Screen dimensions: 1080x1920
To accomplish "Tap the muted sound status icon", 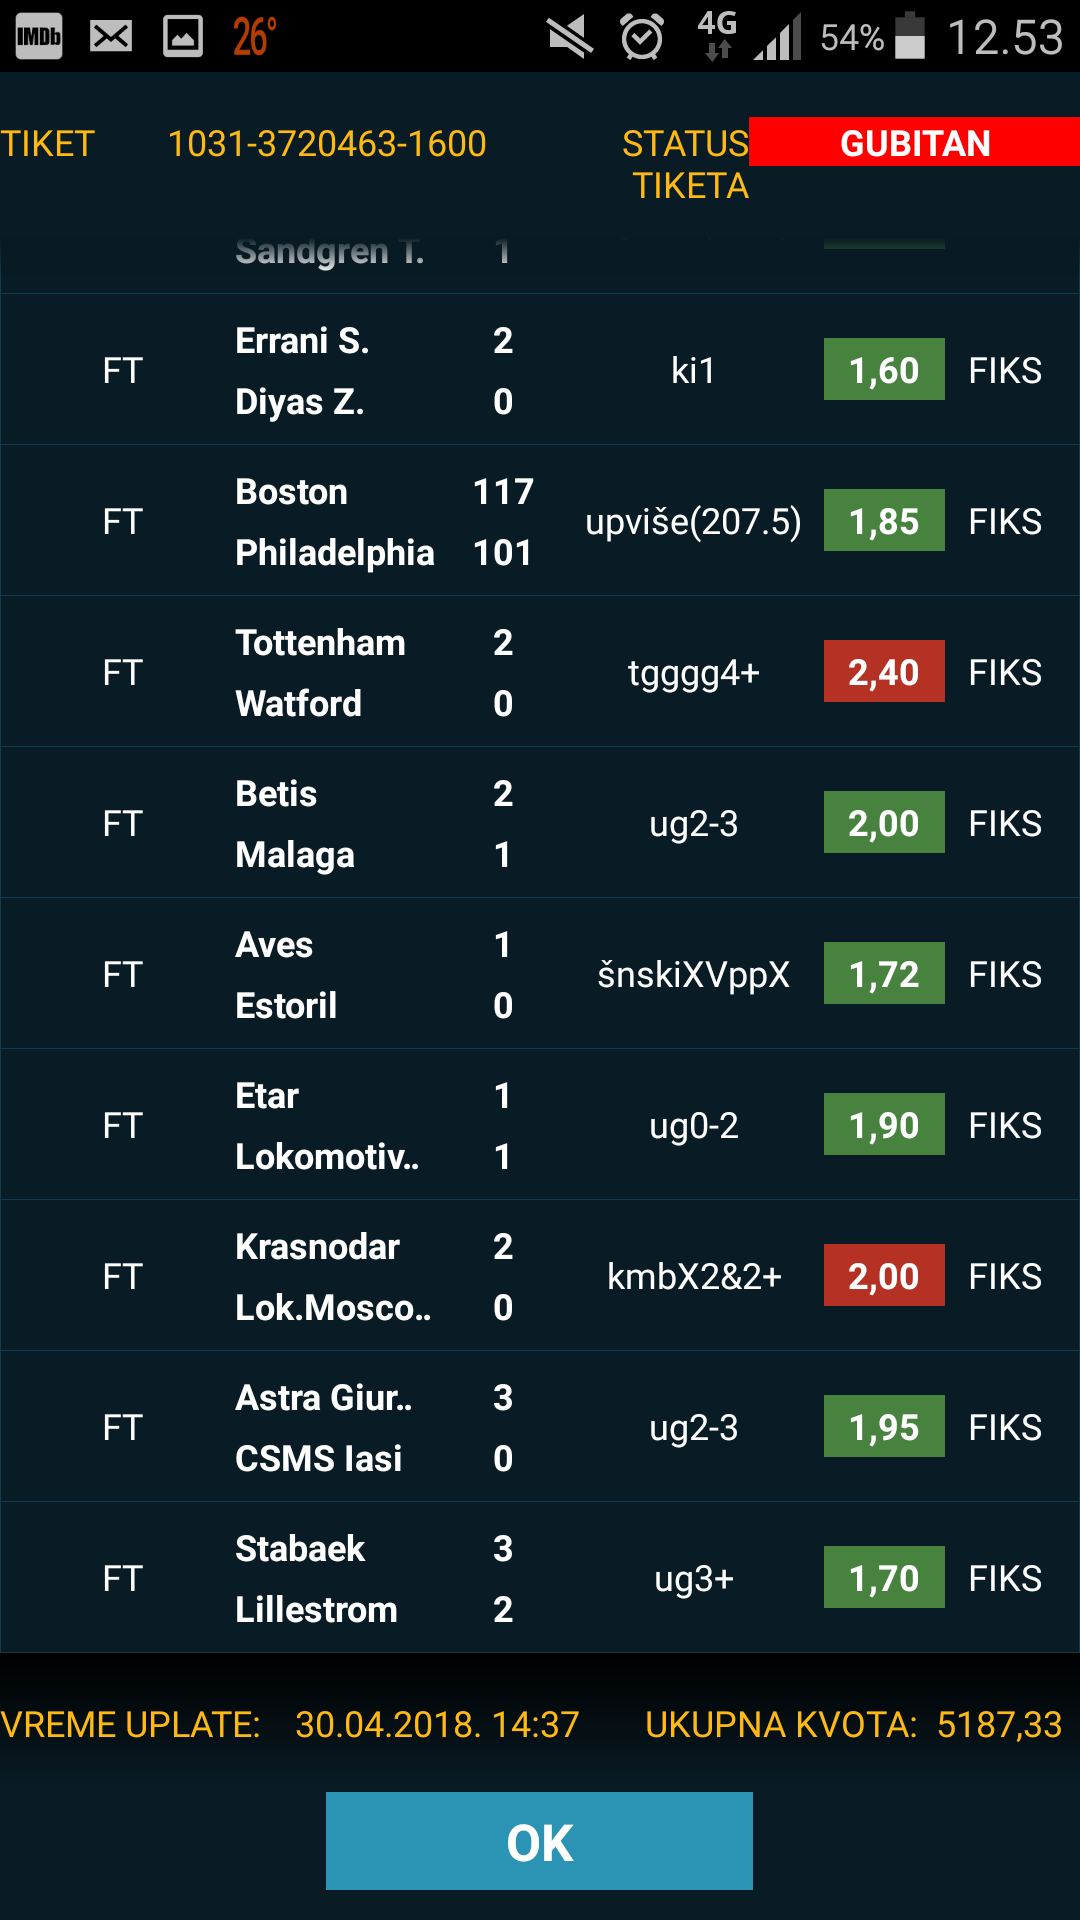I will pos(571,37).
